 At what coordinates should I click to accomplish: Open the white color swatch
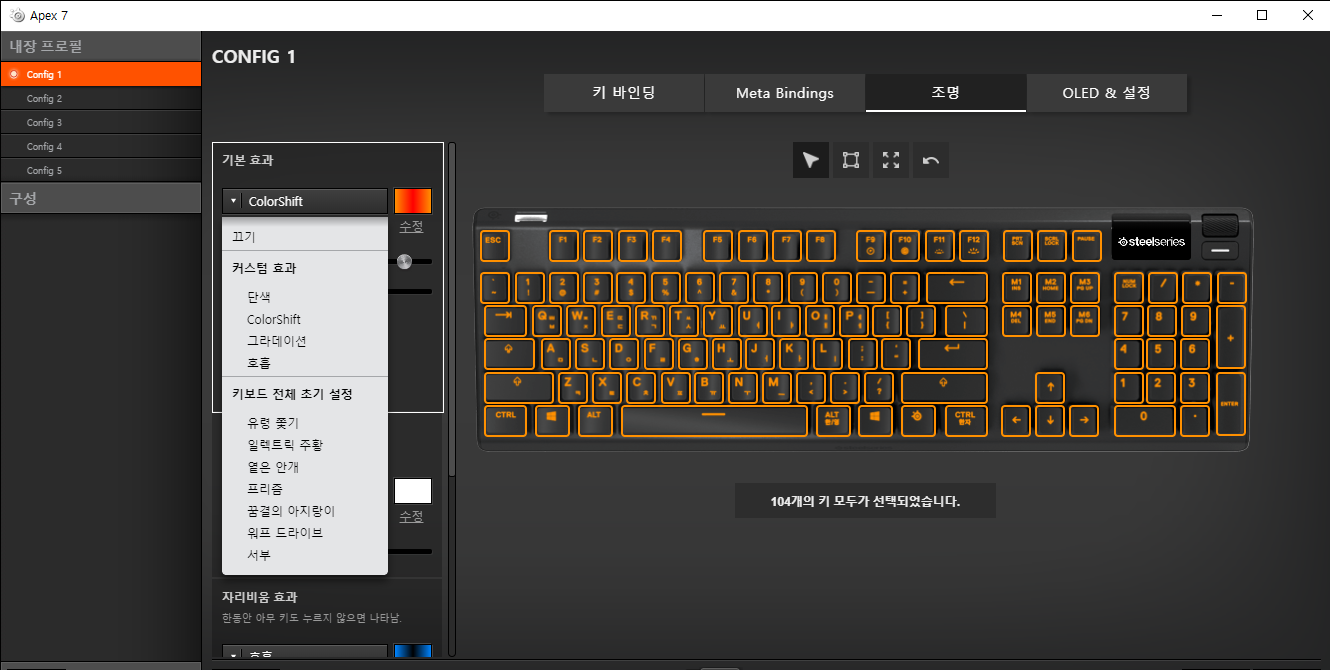(413, 491)
